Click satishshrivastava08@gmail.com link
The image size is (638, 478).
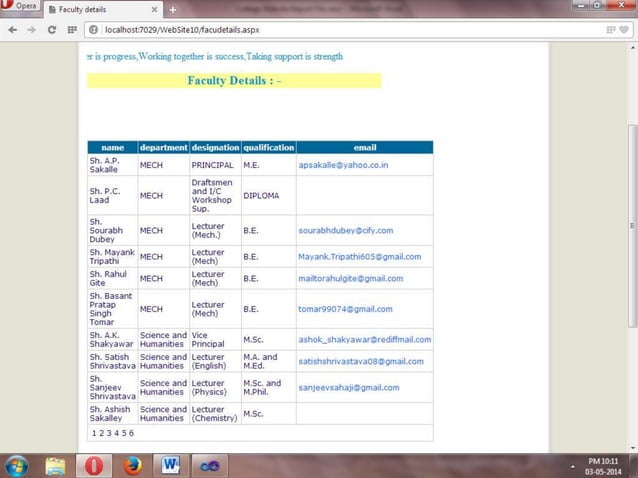361,362
